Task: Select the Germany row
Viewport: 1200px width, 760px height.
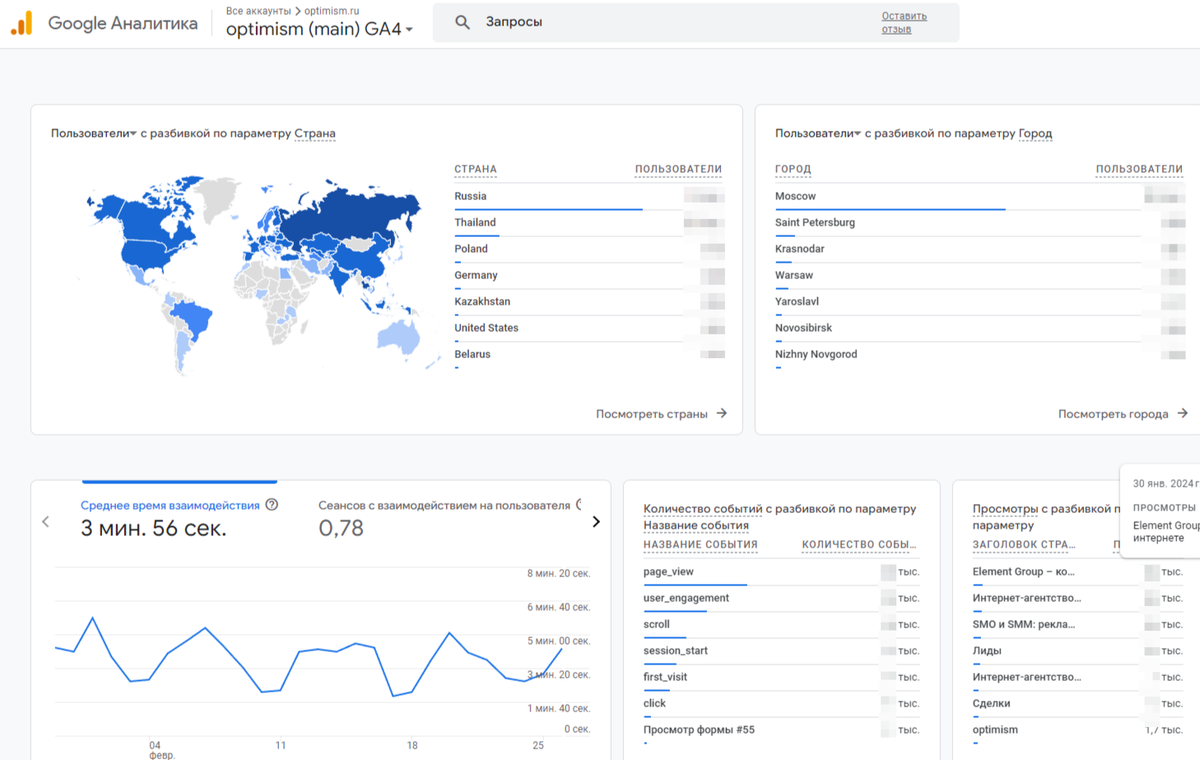Action: (588, 275)
